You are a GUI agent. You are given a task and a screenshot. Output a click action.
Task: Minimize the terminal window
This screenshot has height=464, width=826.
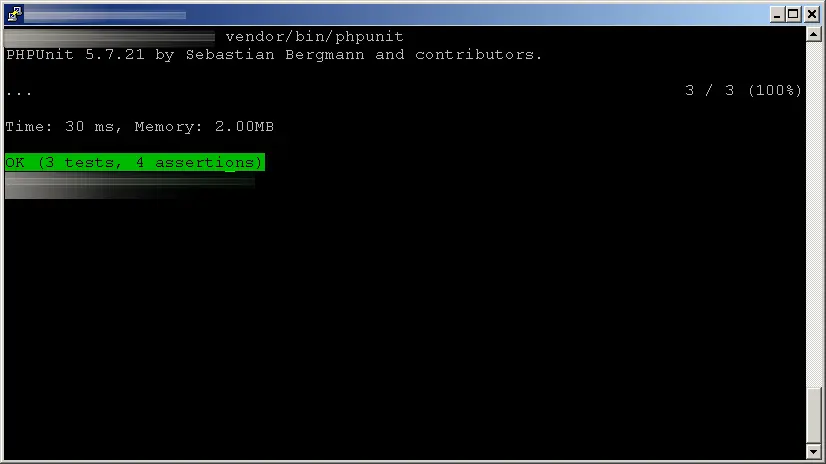(x=776, y=14)
